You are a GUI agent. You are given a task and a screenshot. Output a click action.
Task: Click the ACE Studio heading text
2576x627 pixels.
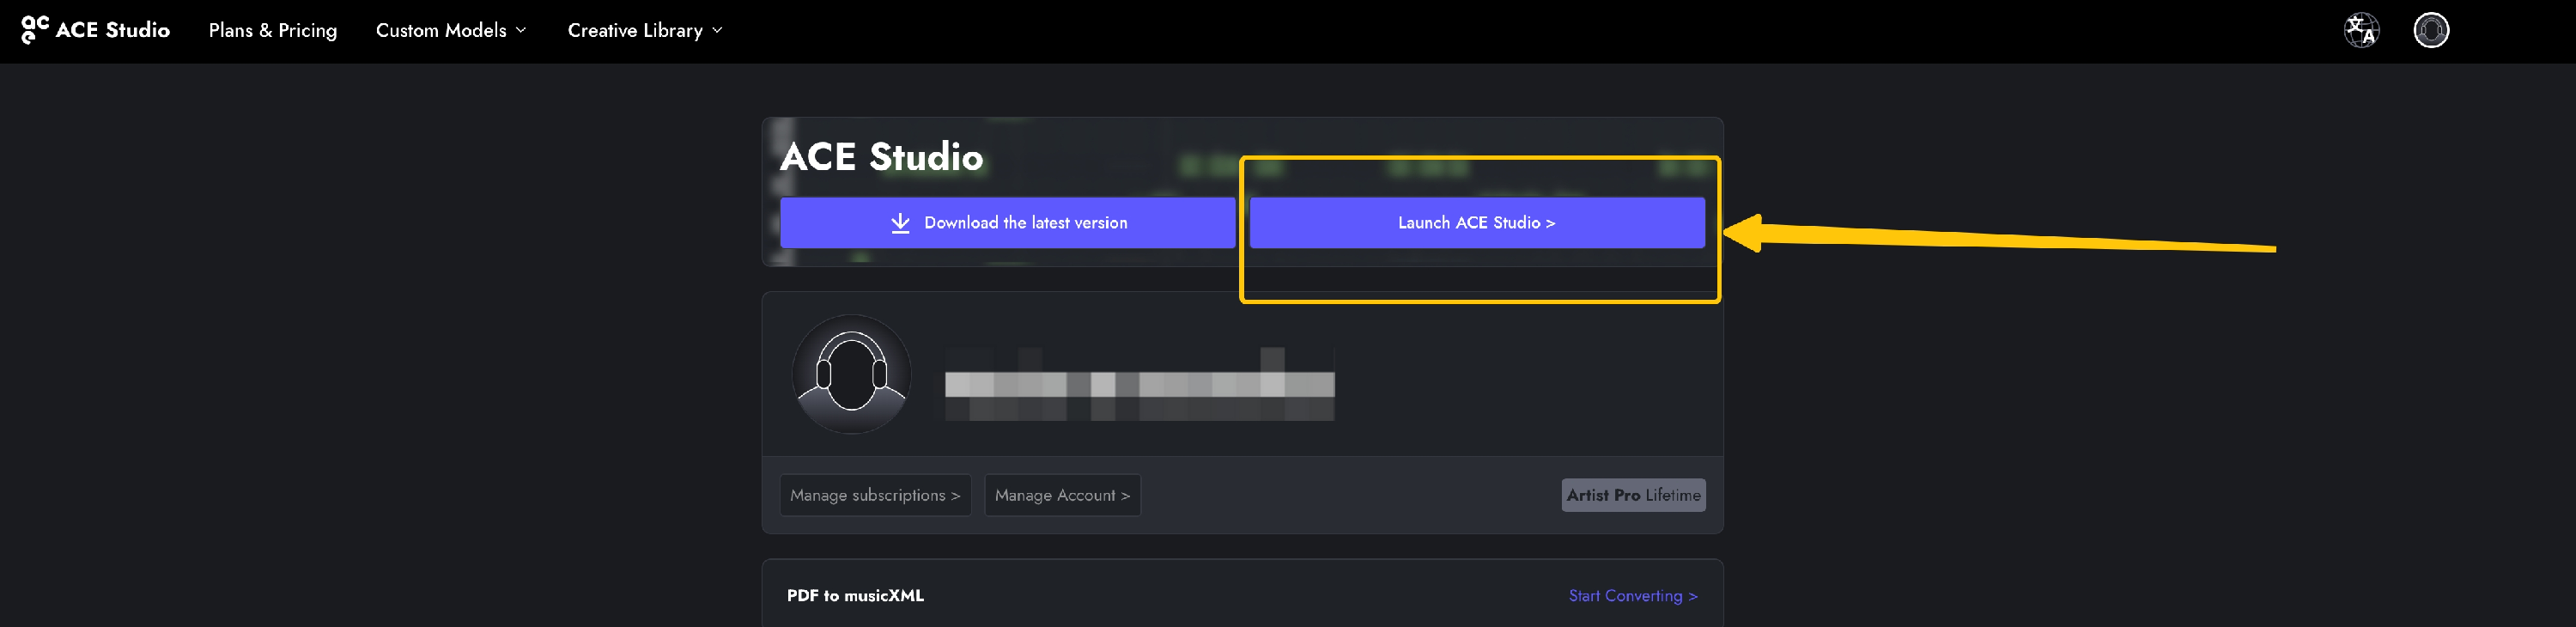pyautogui.click(x=881, y=156)
